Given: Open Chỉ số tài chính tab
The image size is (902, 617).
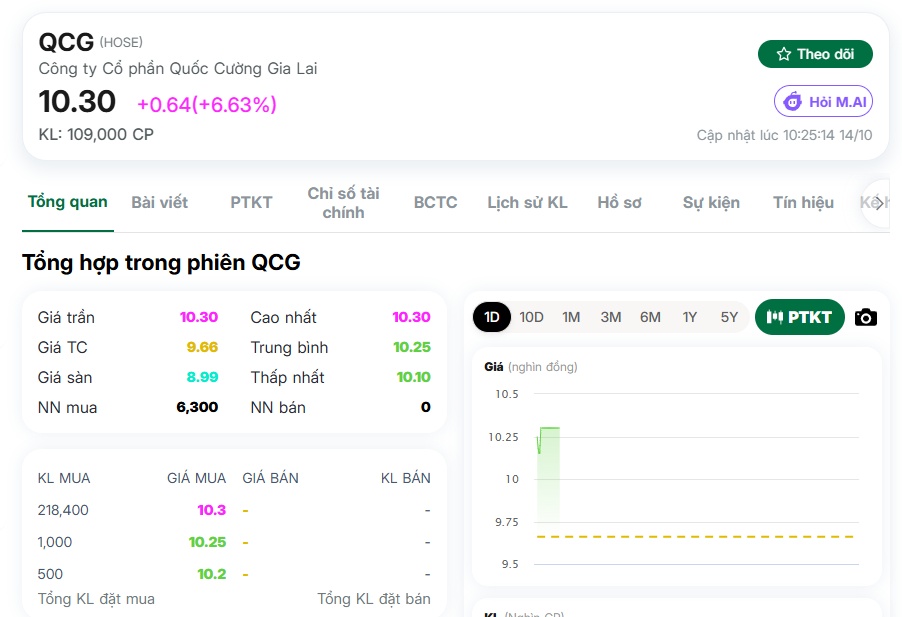Looking at the screenshot, I should (x=343, y=202).
